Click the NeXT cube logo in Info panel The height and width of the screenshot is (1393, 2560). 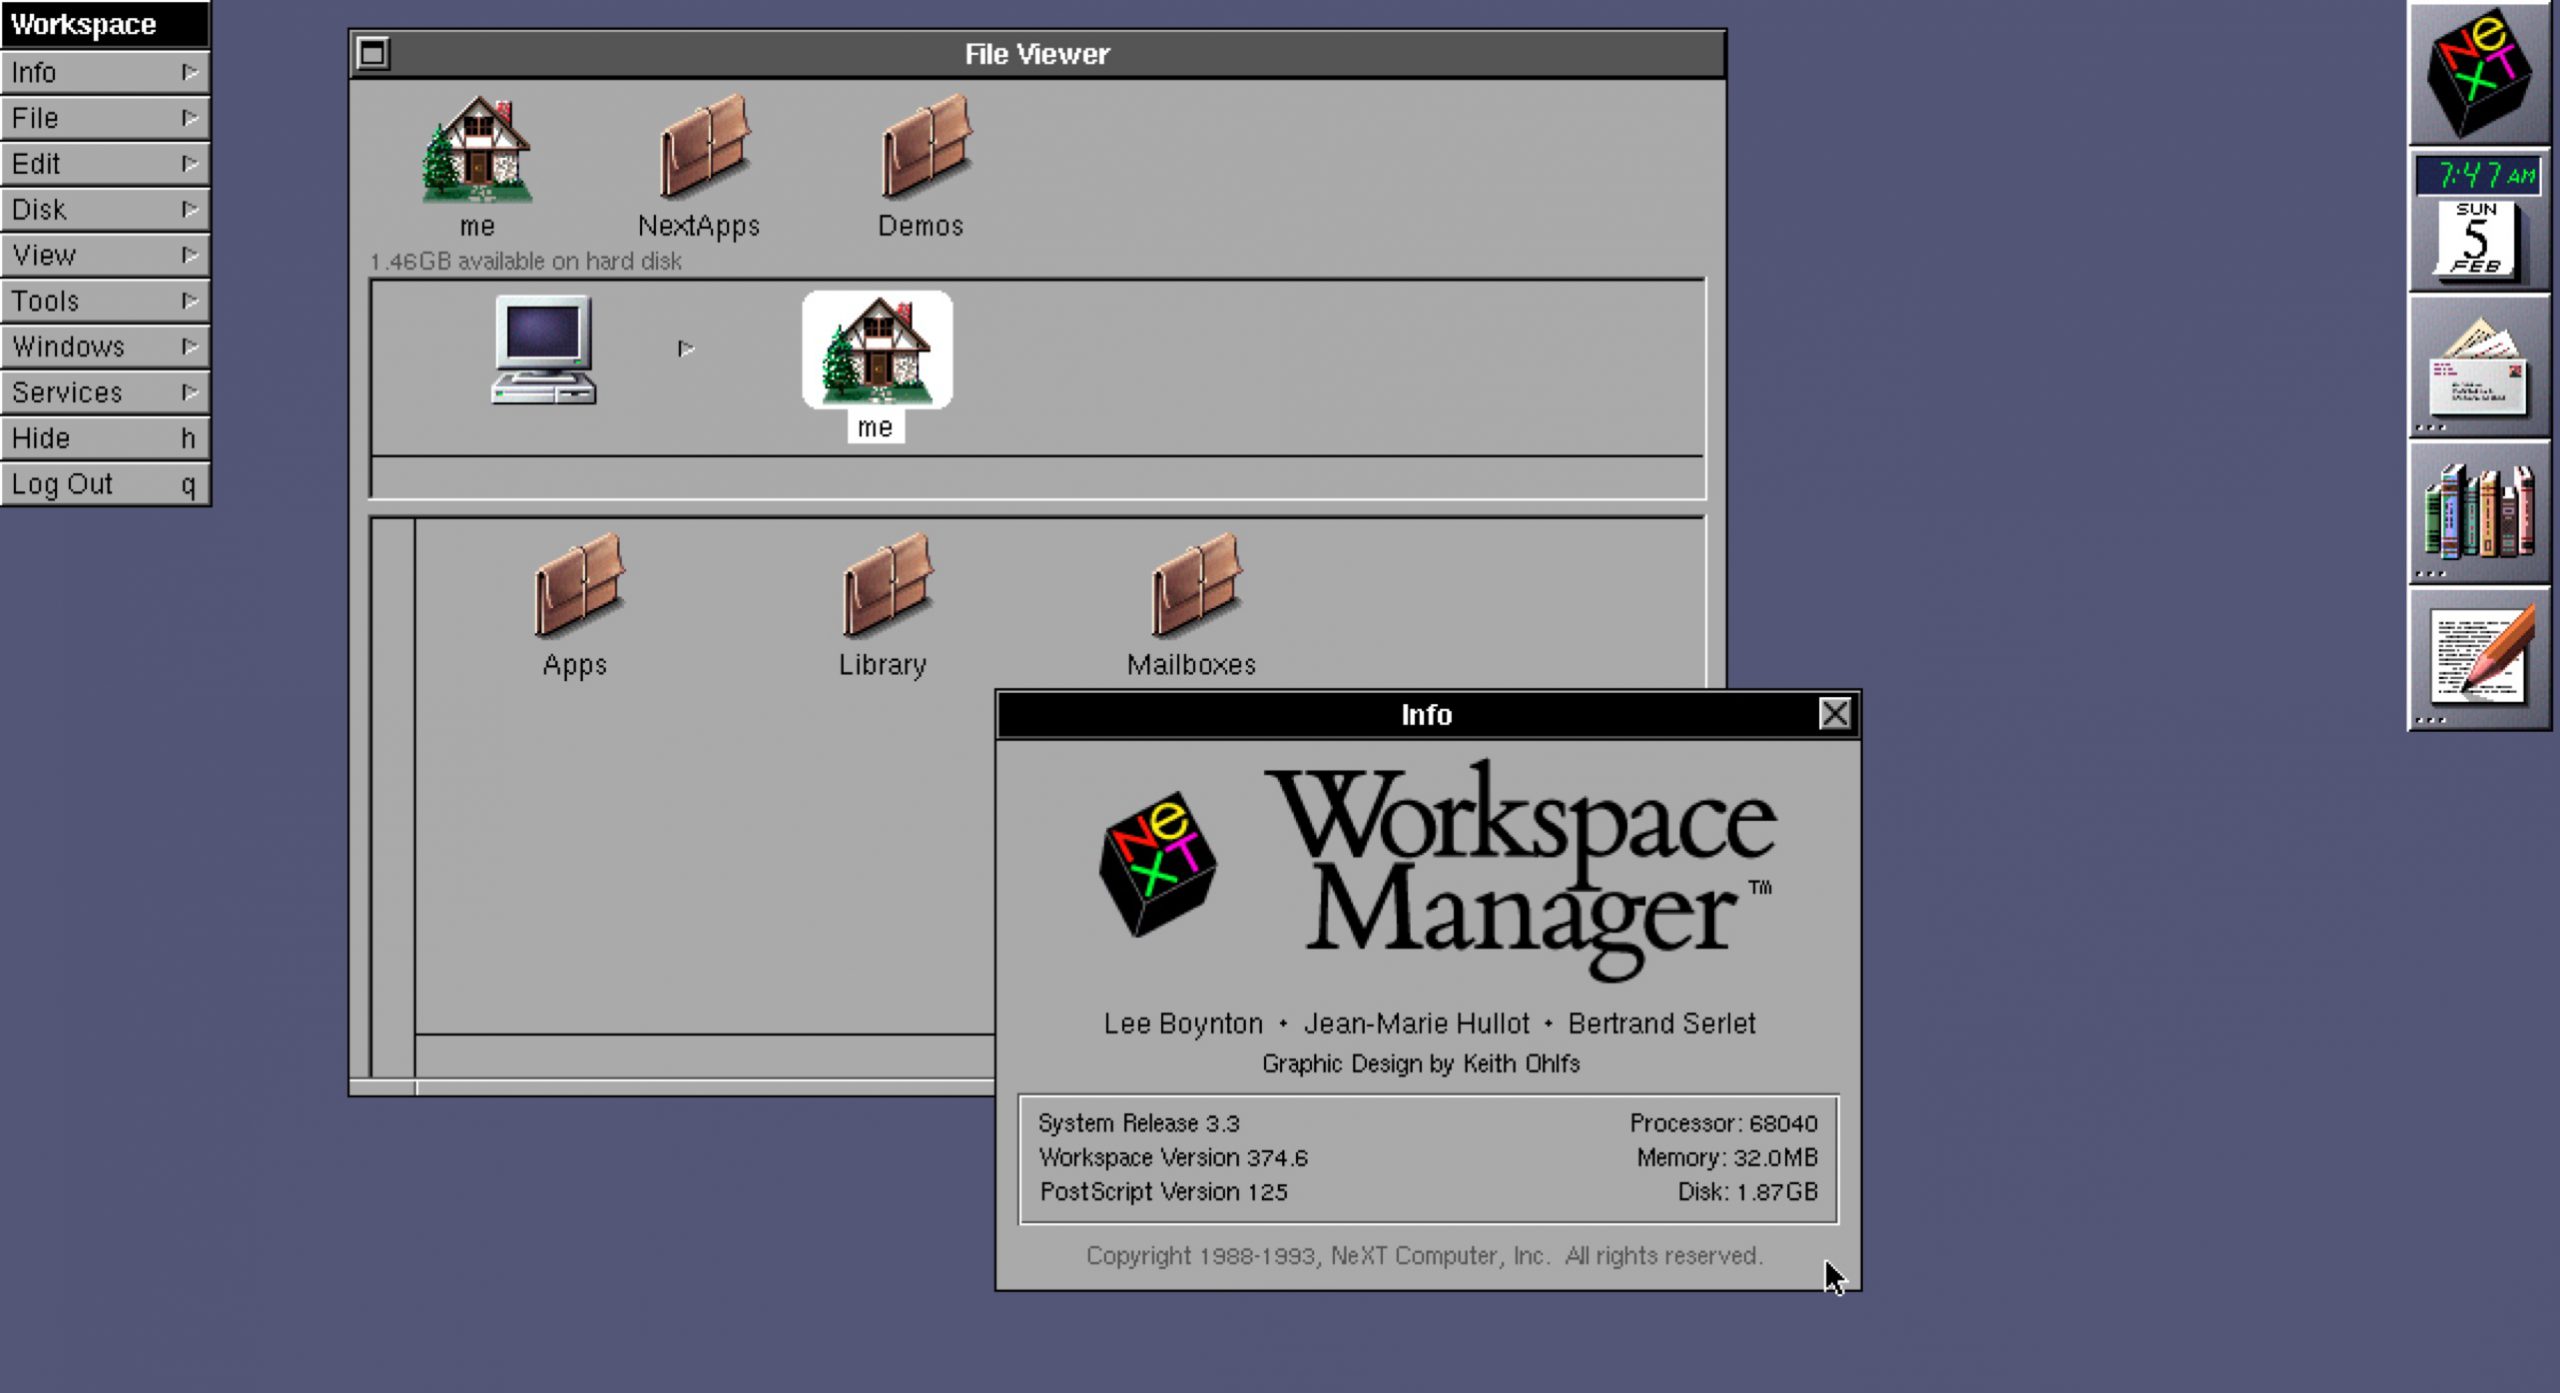coord(1157,865)
